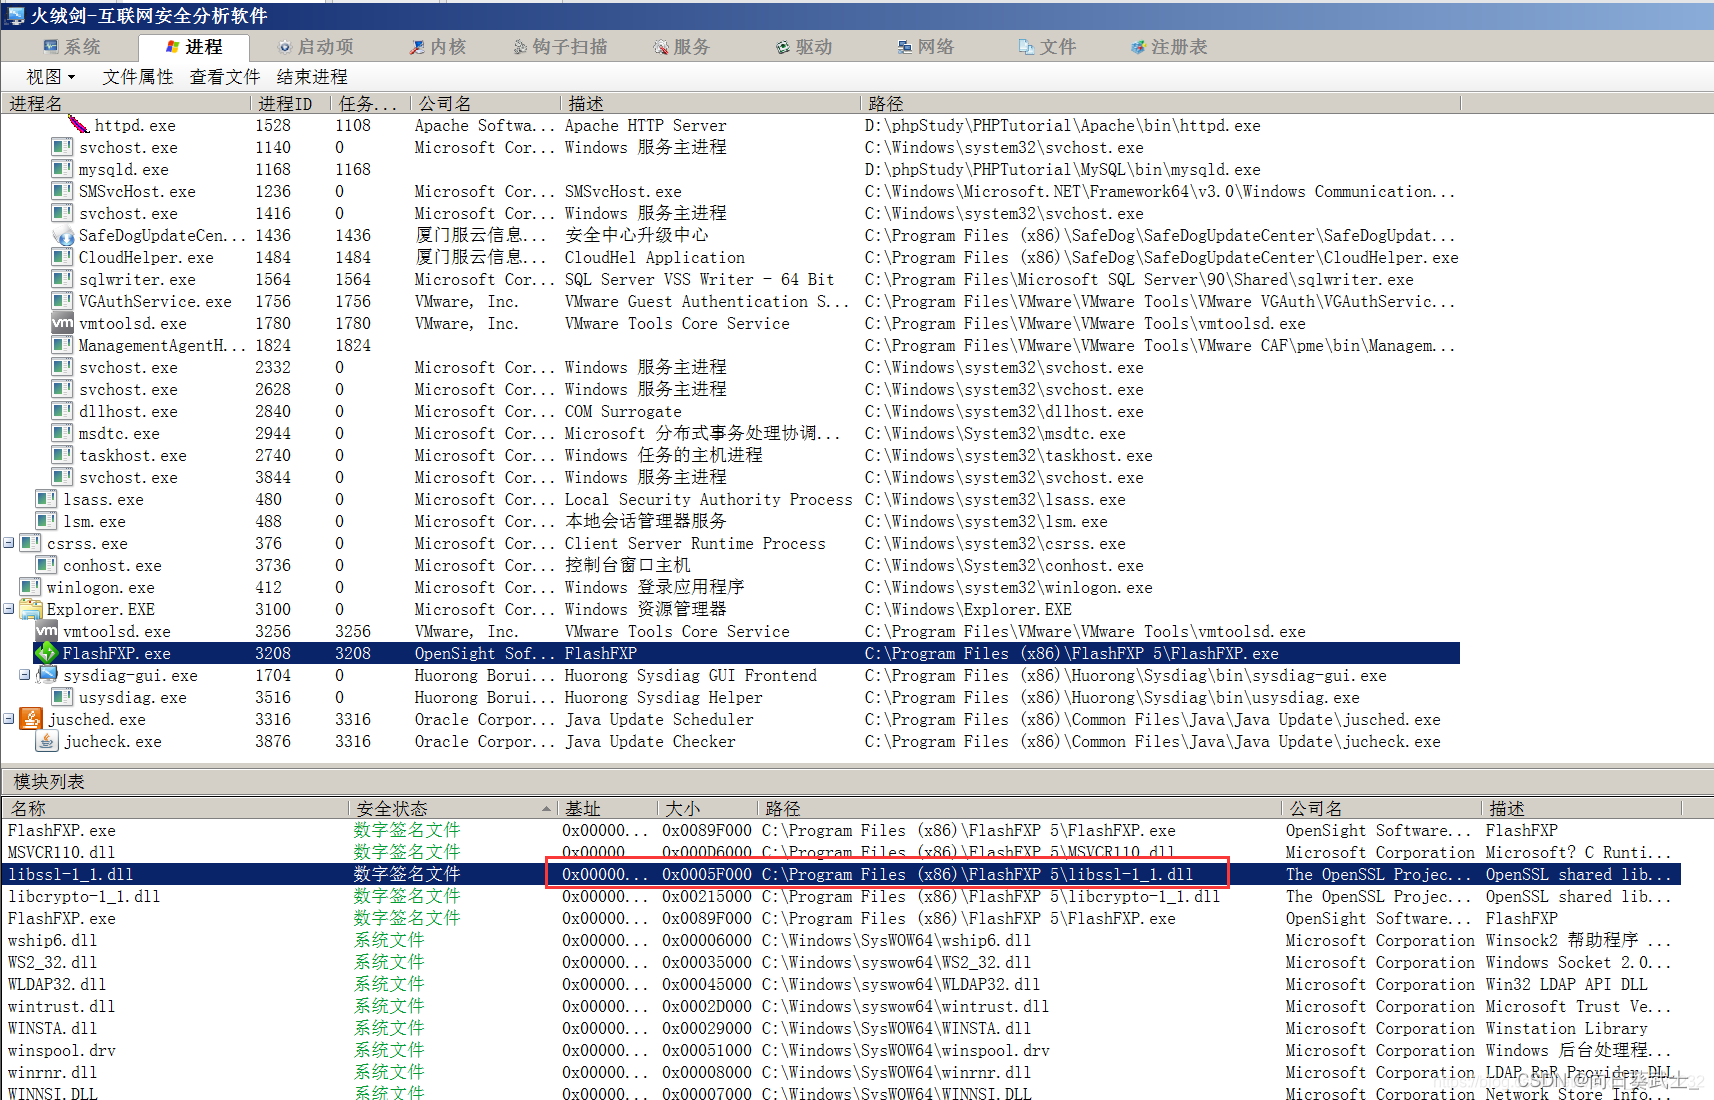Open the 视图 dropdown menu
The width and height of the screenshot is (1714, 1100).
click(50, 77)
